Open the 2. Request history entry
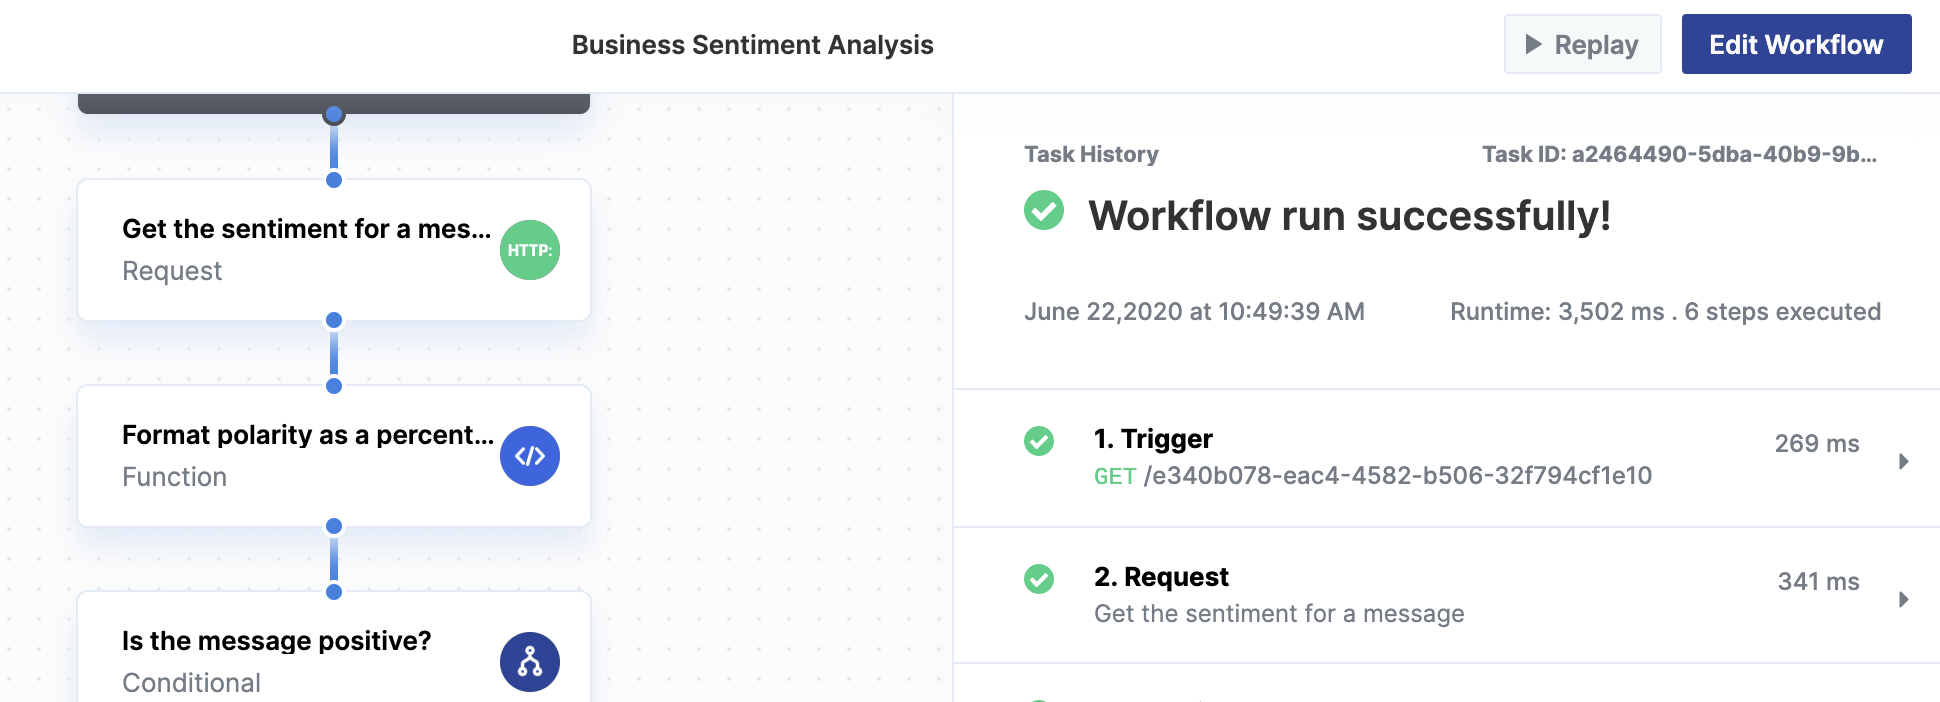1940x702 pixels. 1161,577
